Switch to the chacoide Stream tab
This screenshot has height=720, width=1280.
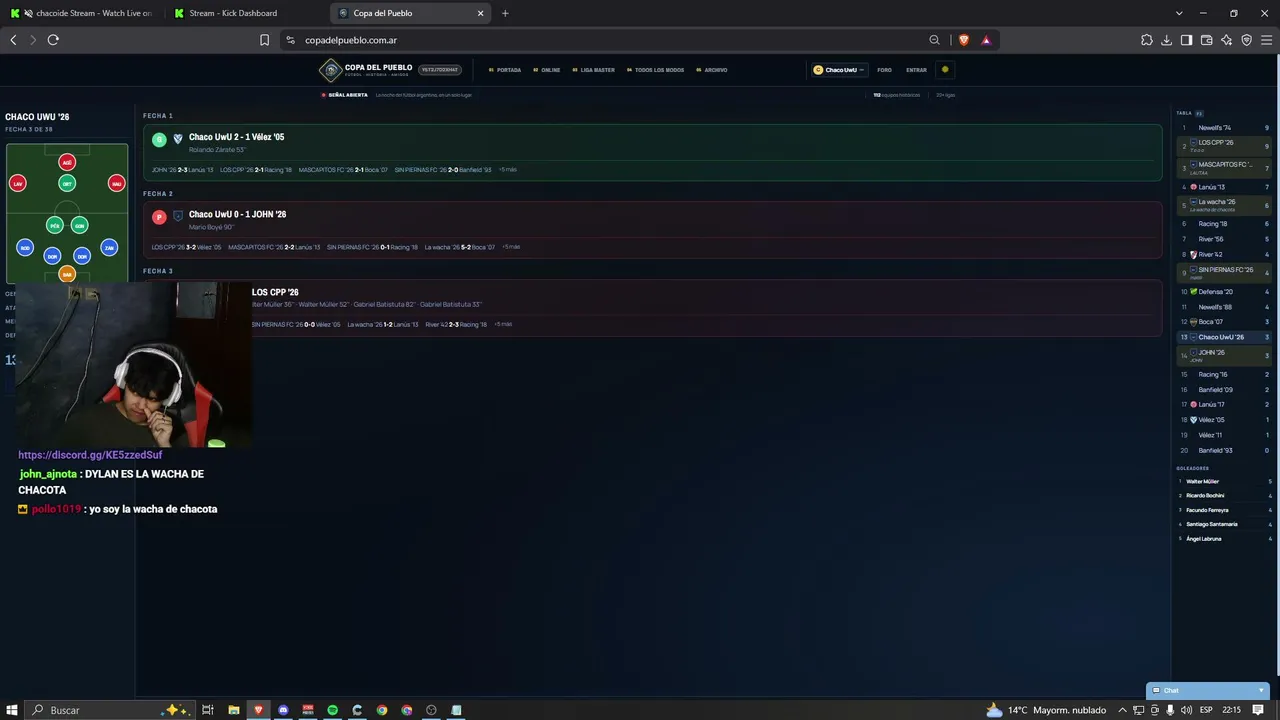[82, 13]
